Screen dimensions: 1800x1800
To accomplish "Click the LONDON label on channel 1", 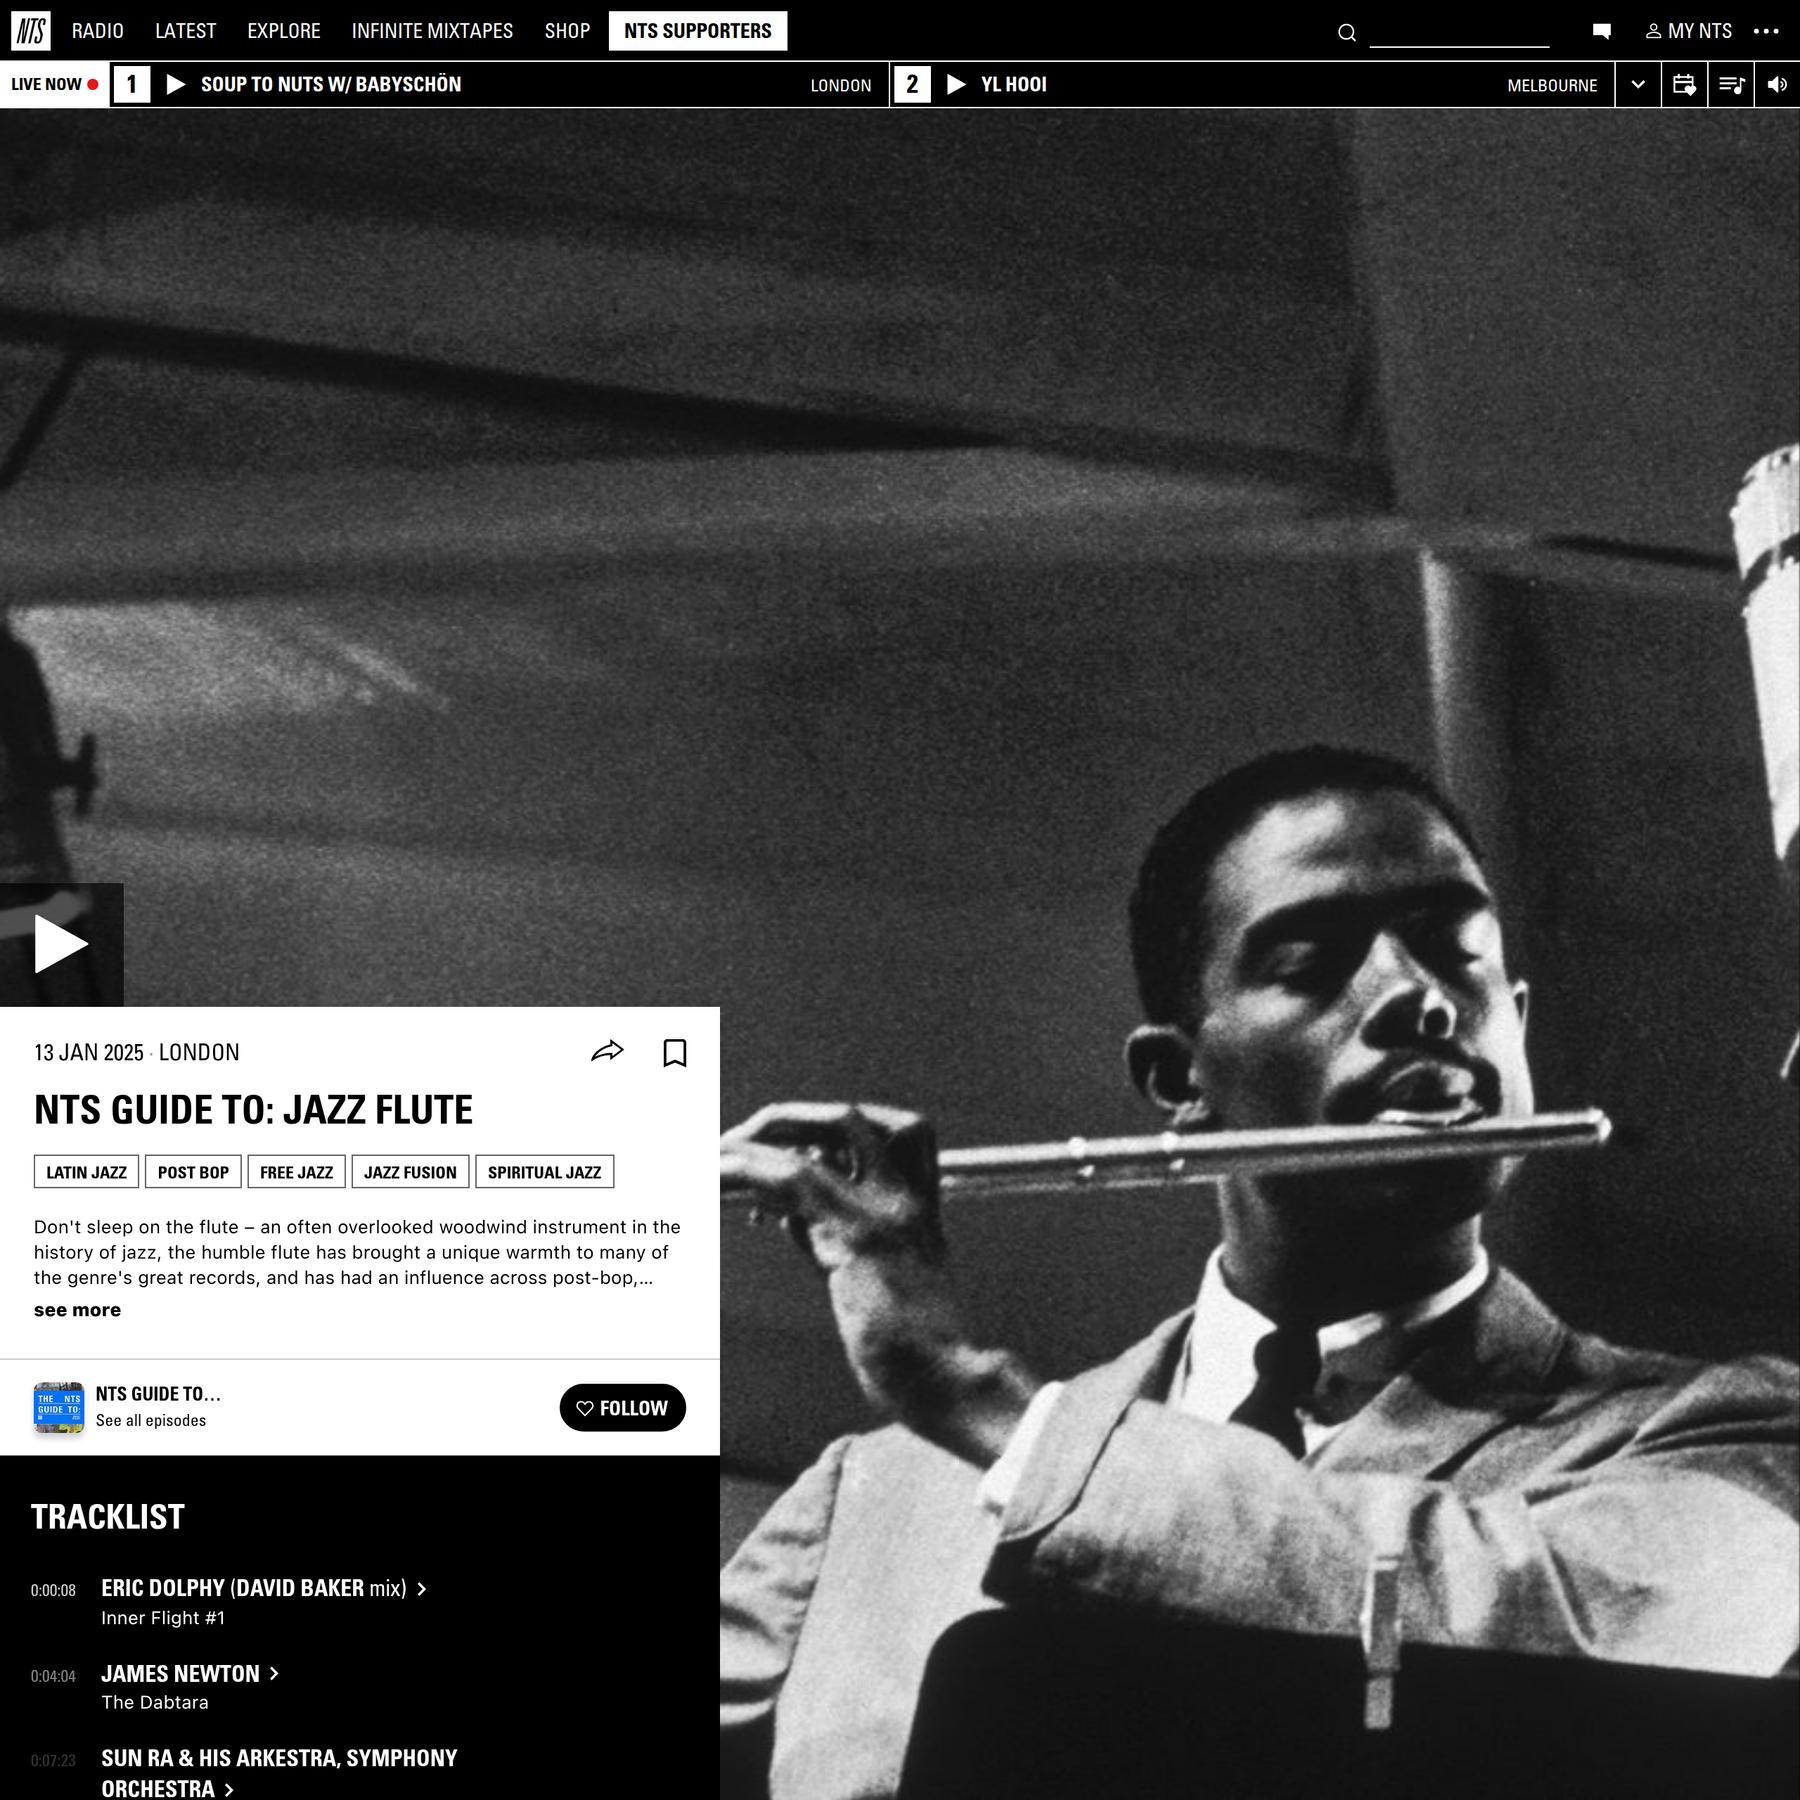I will tap(841, 86).
